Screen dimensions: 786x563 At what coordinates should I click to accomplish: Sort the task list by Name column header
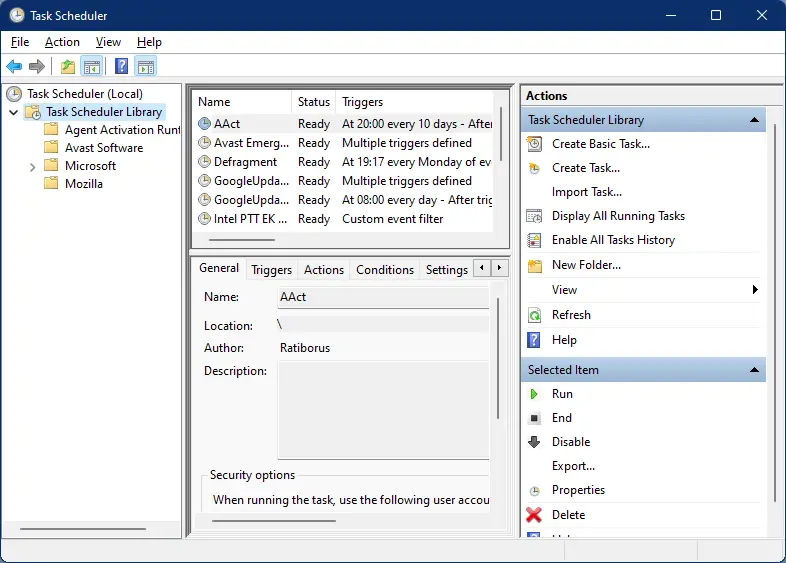[242, 102]
